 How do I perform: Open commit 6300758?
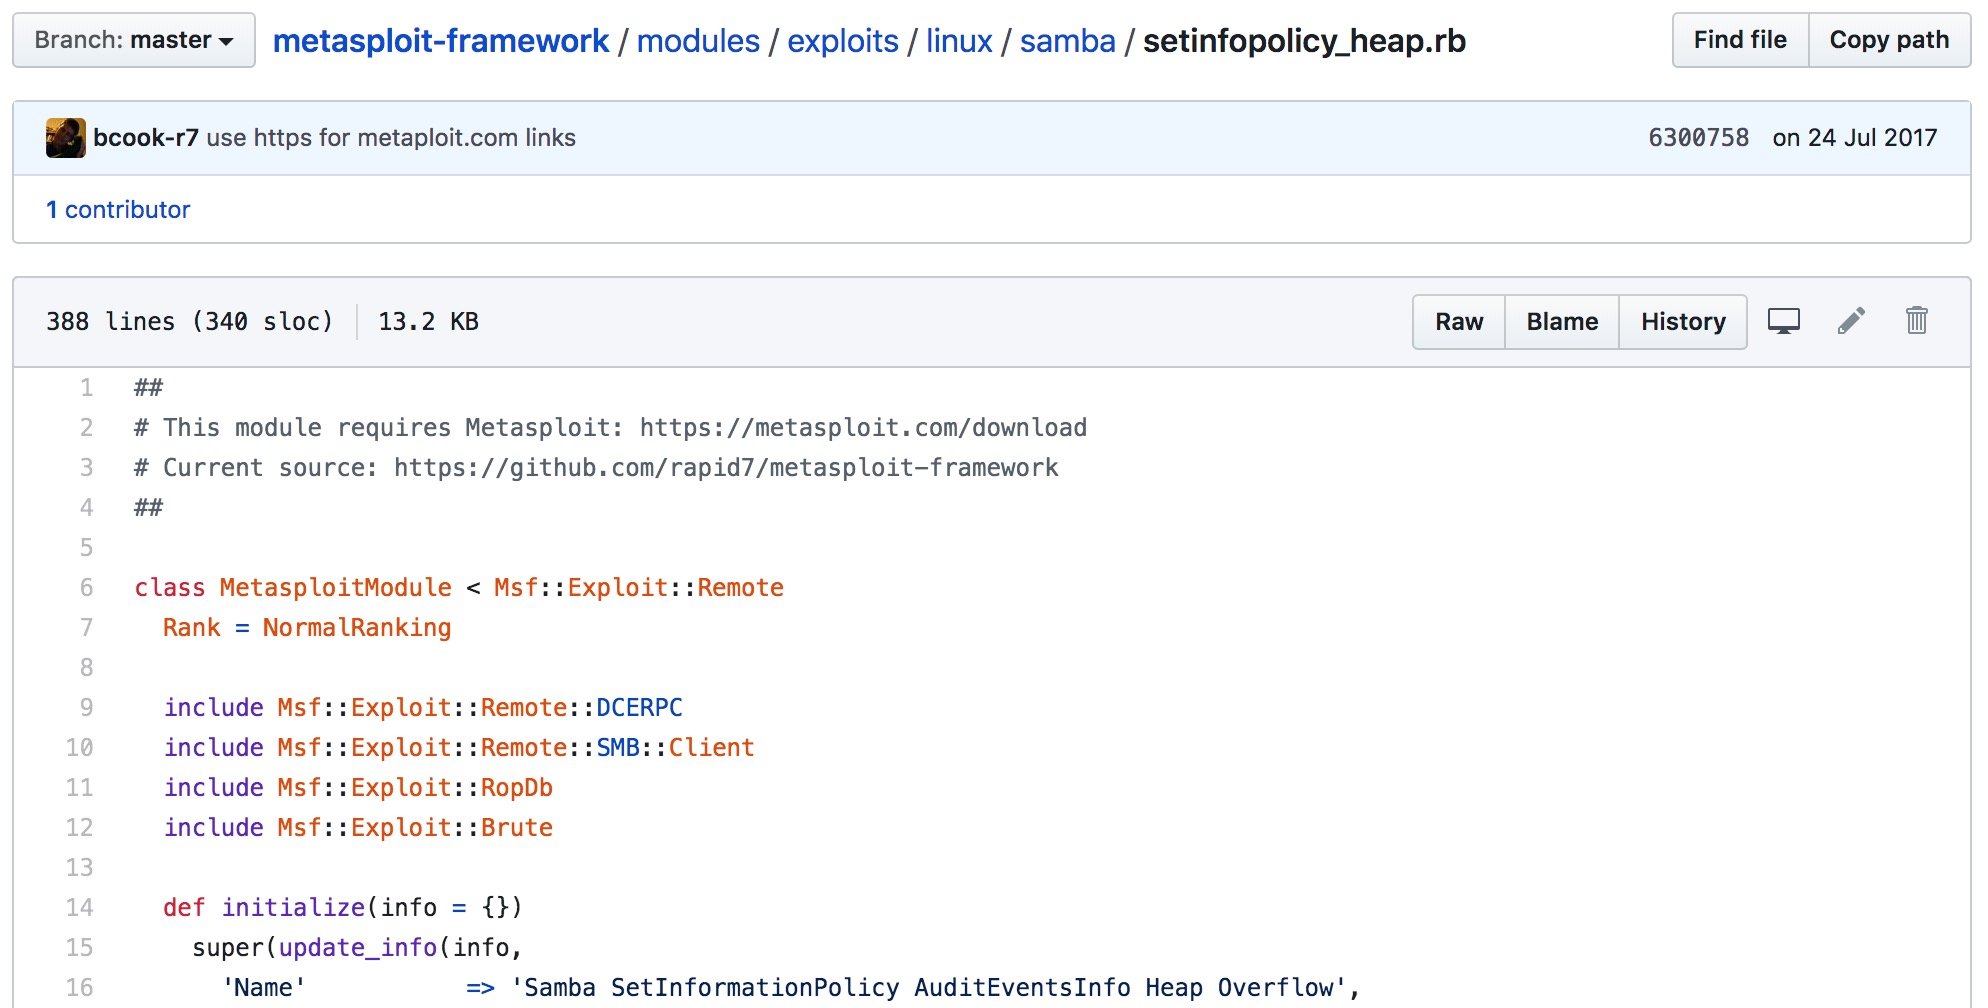1698,138
